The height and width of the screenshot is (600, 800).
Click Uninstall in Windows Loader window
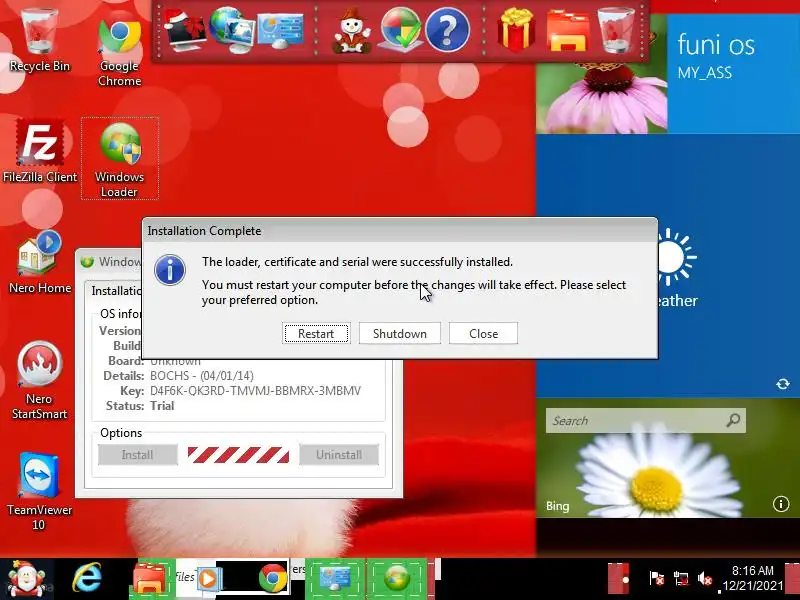pos(339,455)
